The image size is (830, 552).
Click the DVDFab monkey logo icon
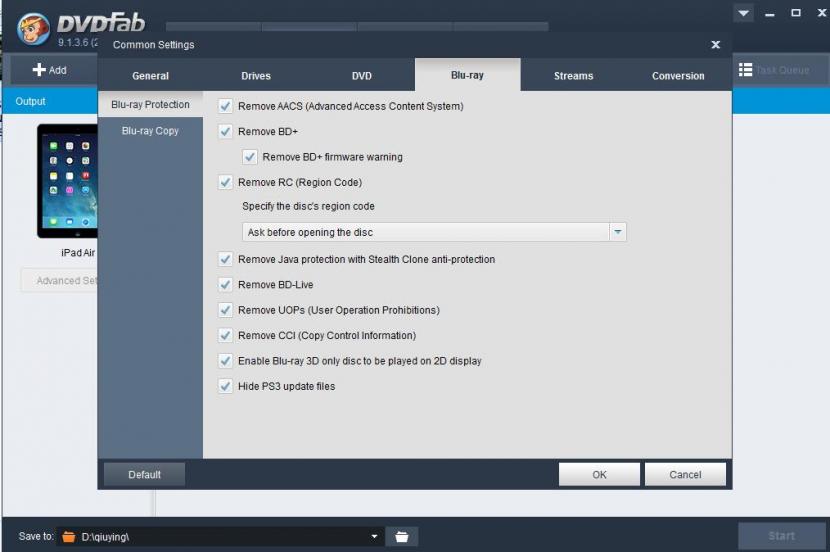point(32,29)
